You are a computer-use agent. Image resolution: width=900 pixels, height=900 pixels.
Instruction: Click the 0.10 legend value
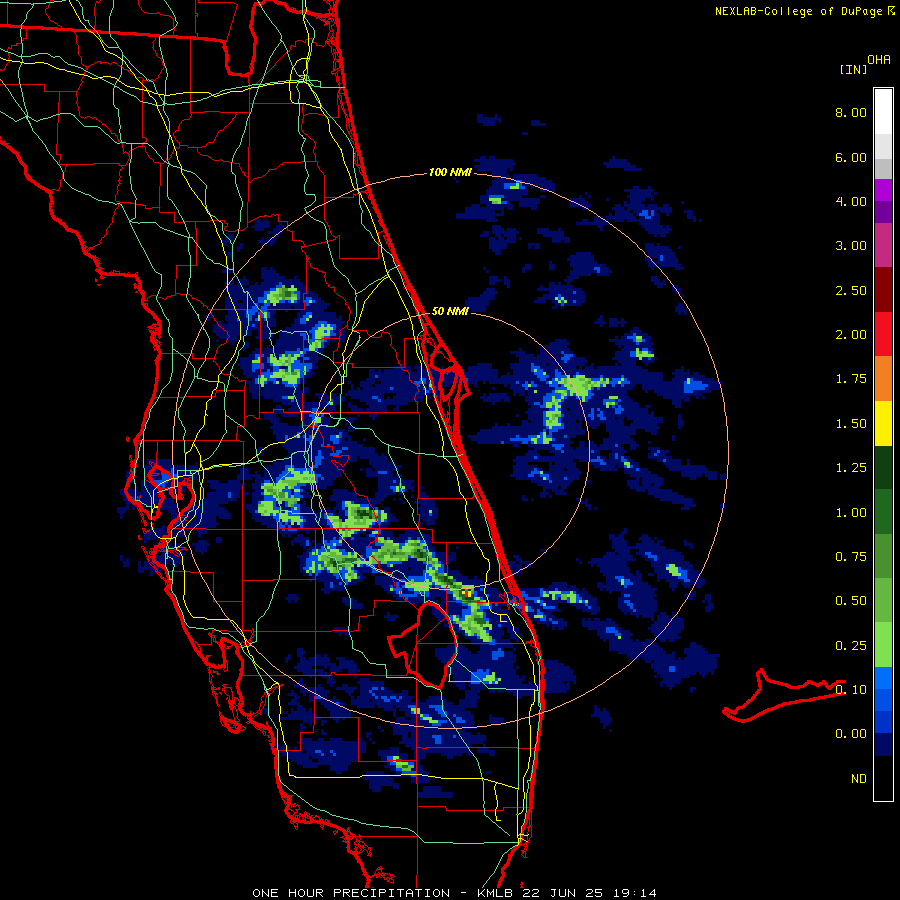click(851, 690)
